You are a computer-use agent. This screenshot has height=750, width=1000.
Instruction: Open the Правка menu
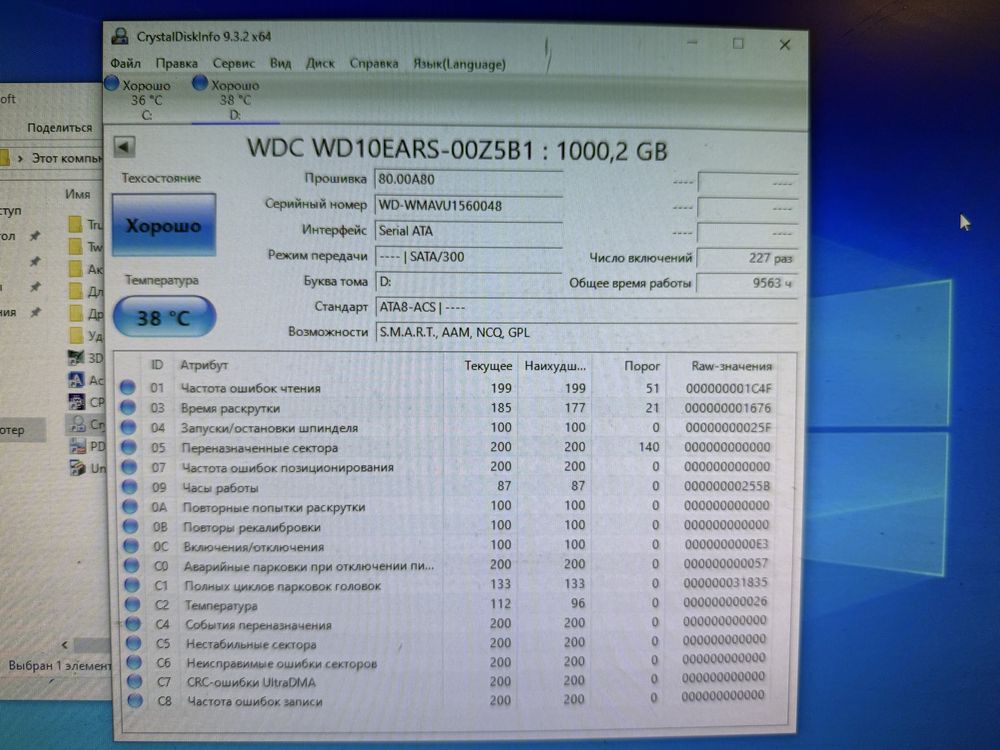pyautogui.click(x=177, y=63)
